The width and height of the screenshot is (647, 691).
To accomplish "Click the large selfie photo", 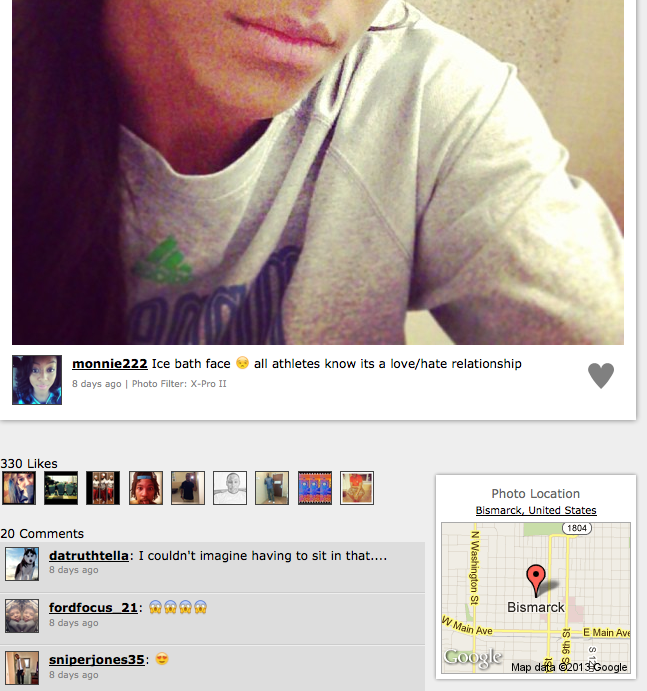I will [x=318, y=172].
